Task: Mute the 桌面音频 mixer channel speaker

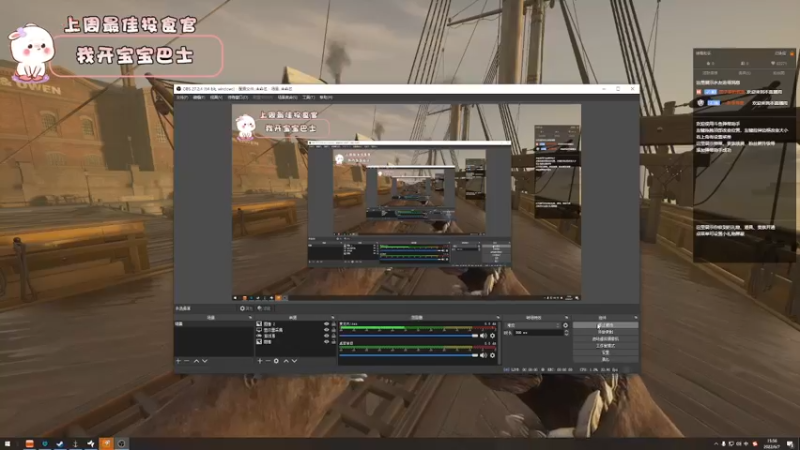Action: click(x=483, y=355)
